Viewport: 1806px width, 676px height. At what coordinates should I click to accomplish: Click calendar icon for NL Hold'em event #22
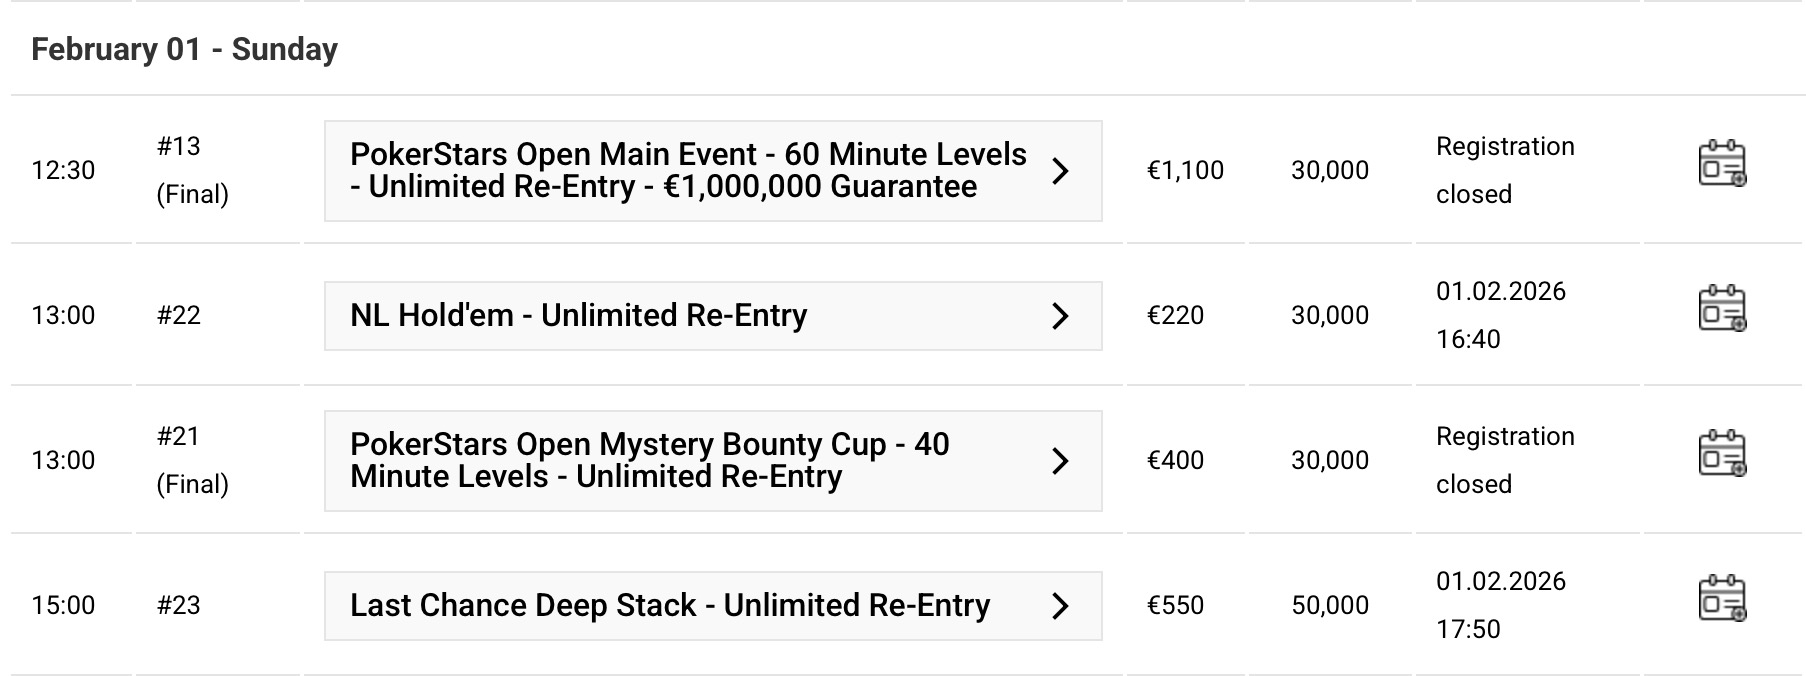coord(1722,310)
